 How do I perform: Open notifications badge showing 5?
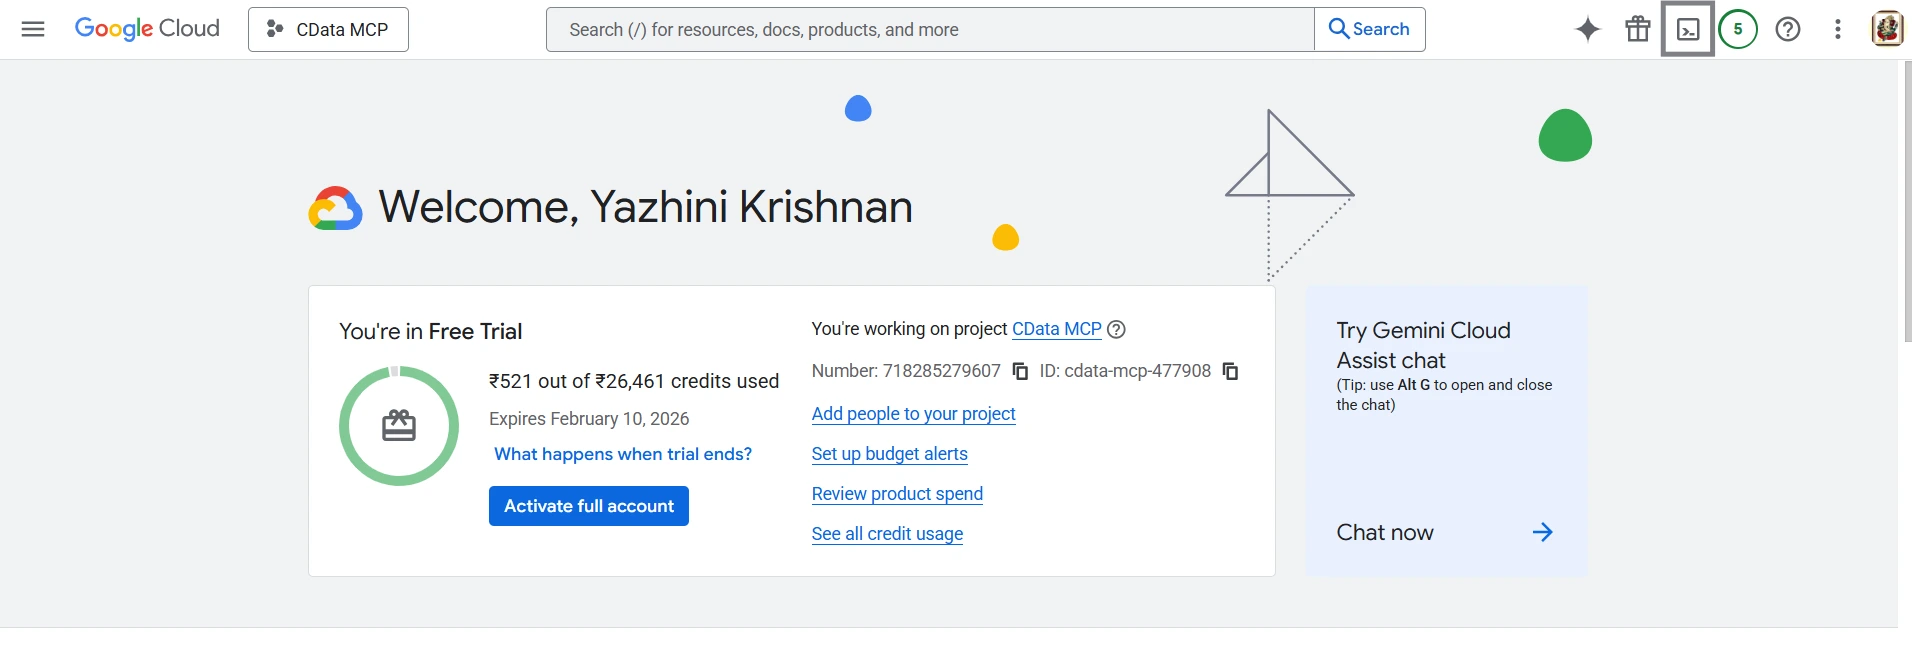(1738, 29)
